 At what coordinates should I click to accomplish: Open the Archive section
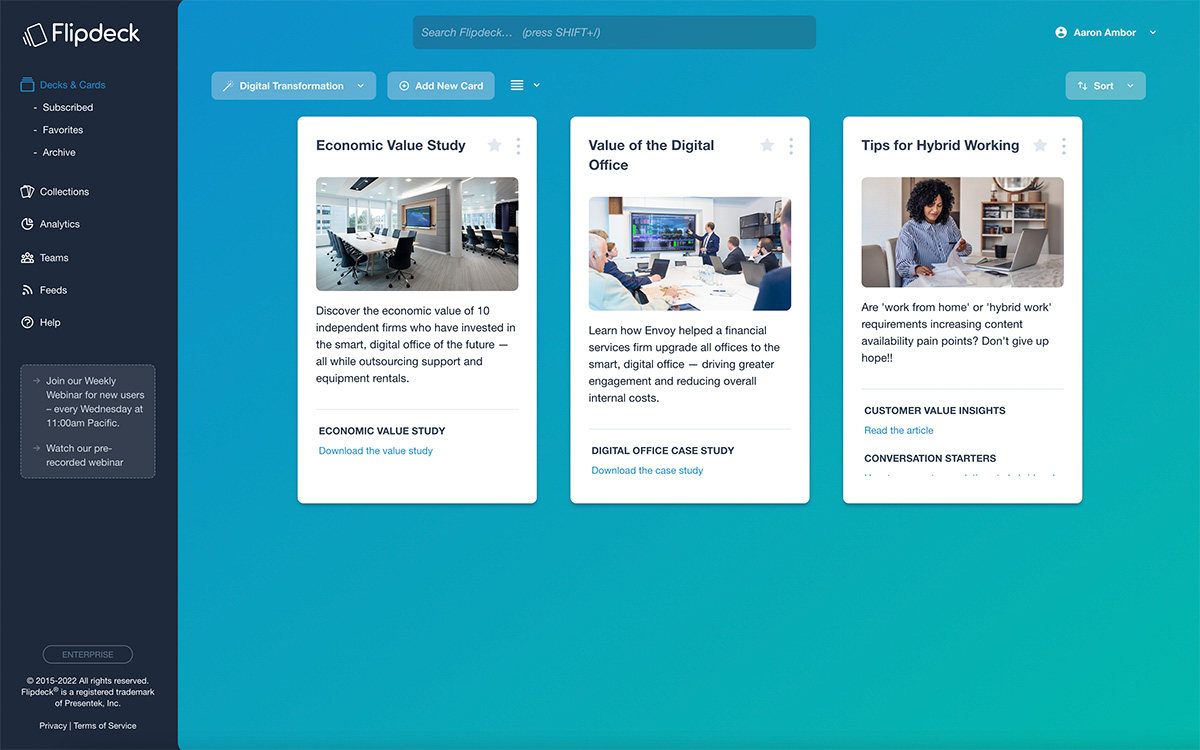coord(59,152)
